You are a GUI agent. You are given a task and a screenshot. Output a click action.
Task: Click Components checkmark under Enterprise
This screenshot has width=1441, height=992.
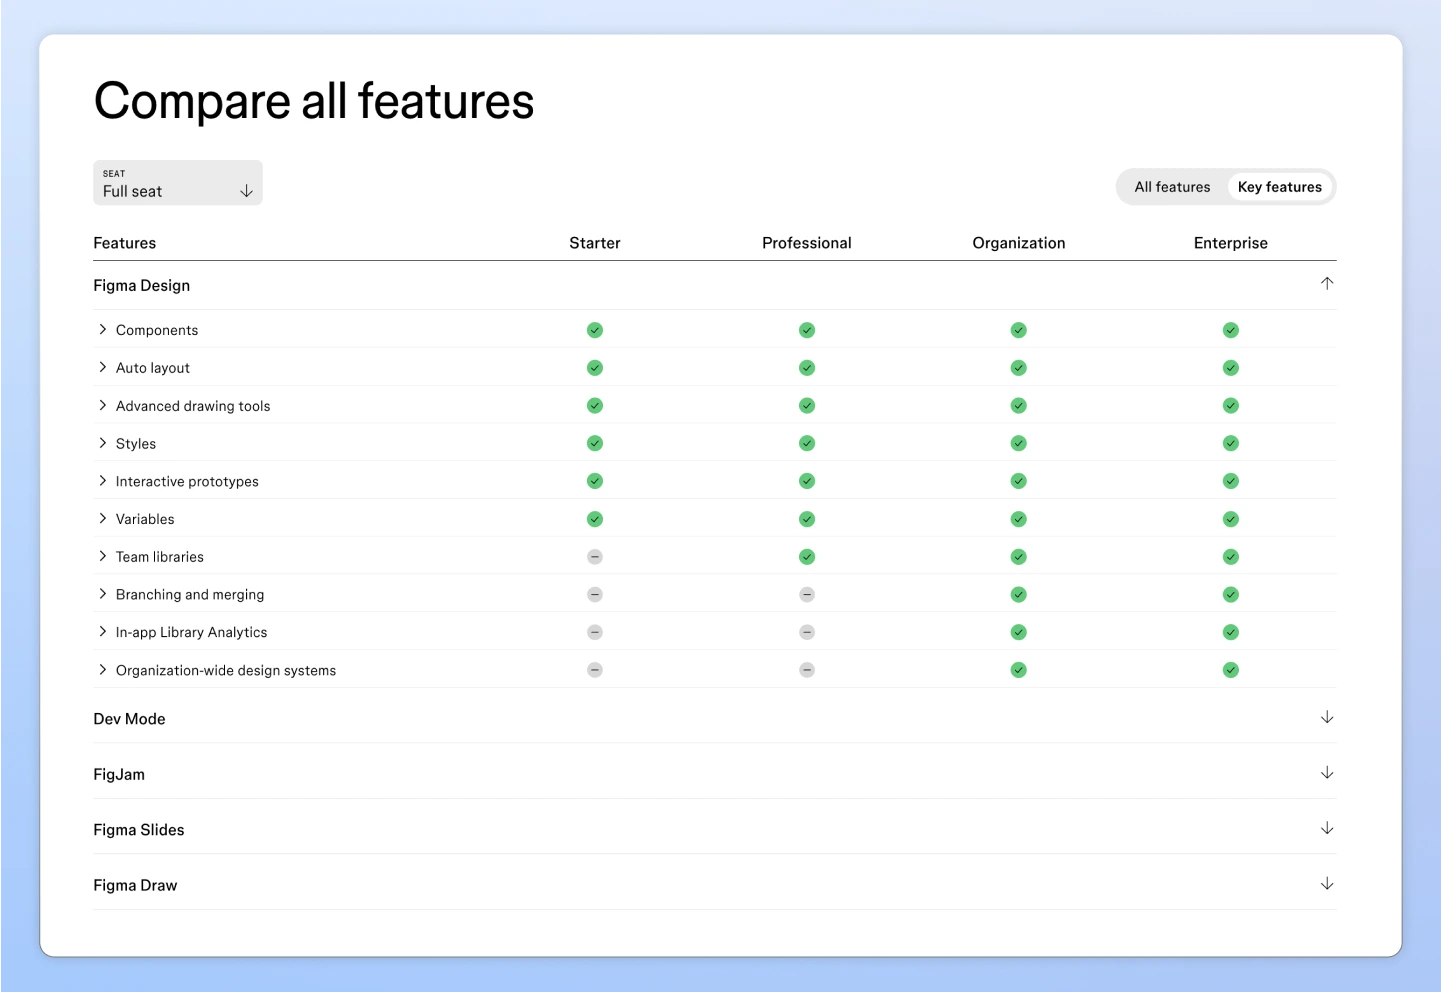point(1231,330)
